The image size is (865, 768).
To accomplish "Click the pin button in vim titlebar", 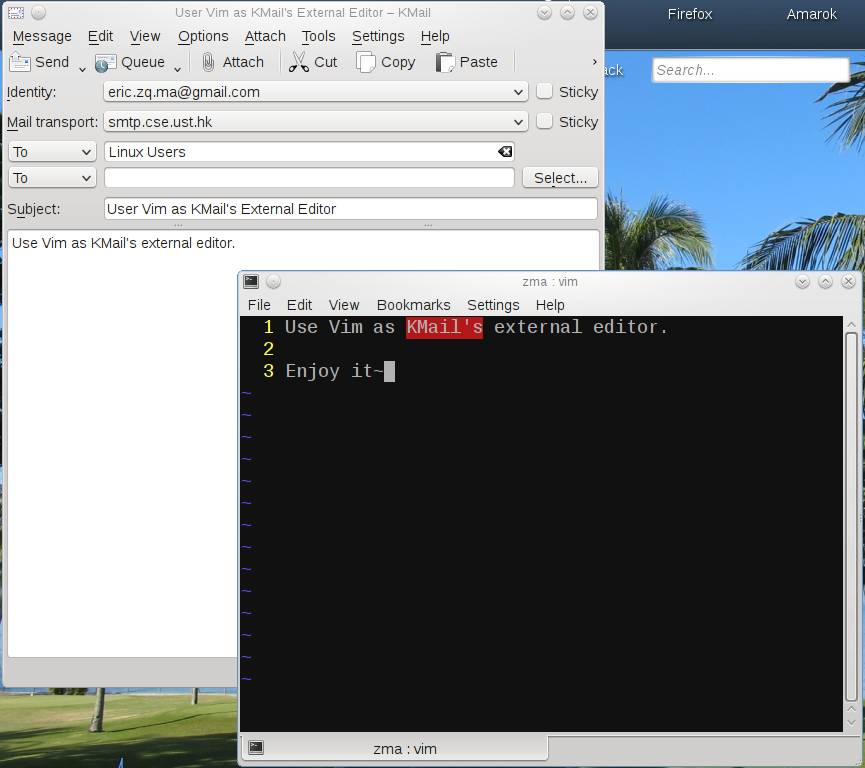I will tap(274, 281).
